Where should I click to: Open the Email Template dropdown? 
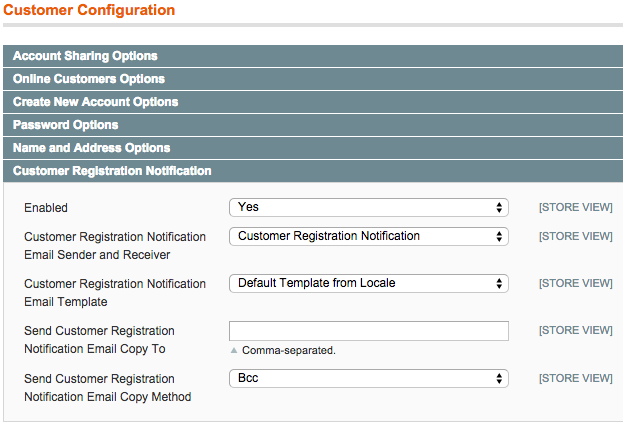[x=369, y=283]
